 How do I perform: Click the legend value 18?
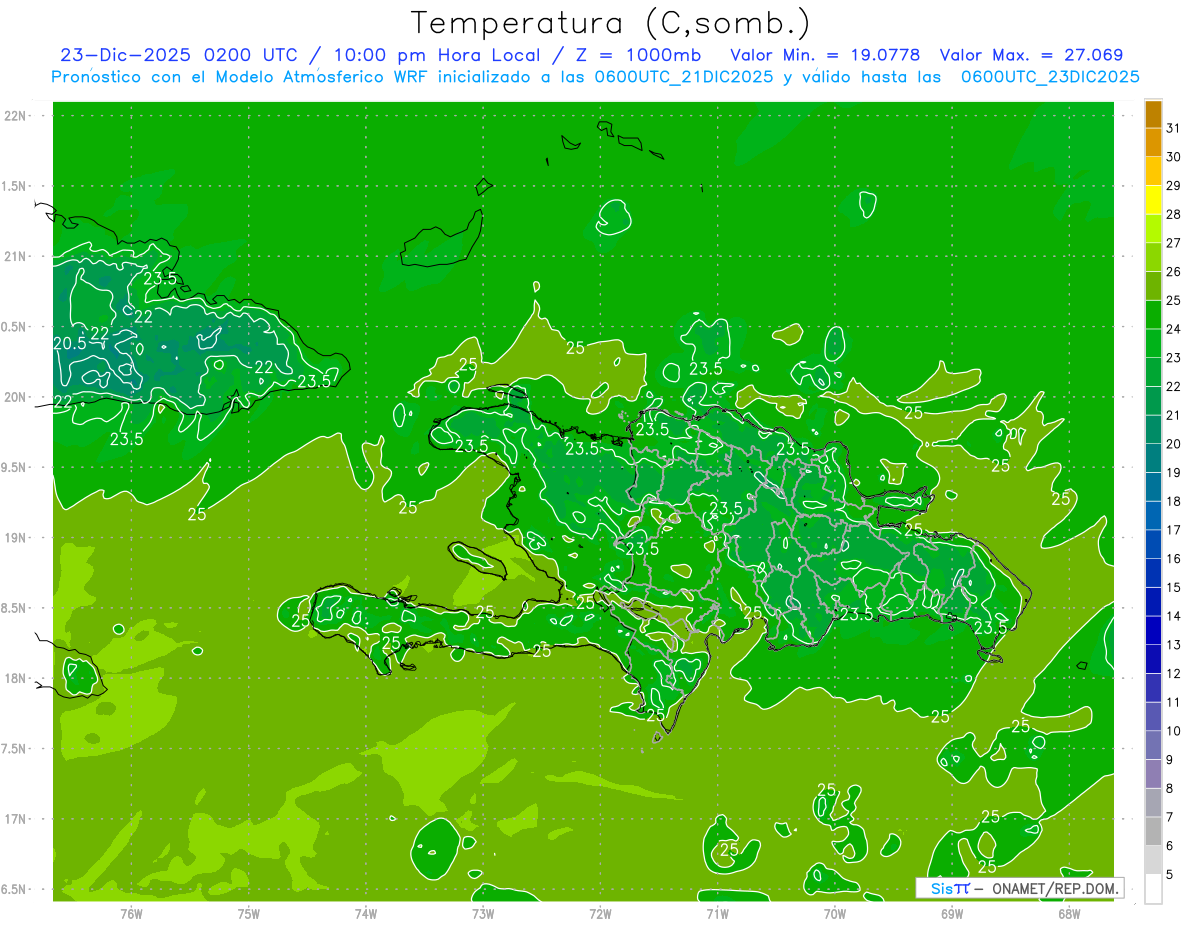point(1173,501)
